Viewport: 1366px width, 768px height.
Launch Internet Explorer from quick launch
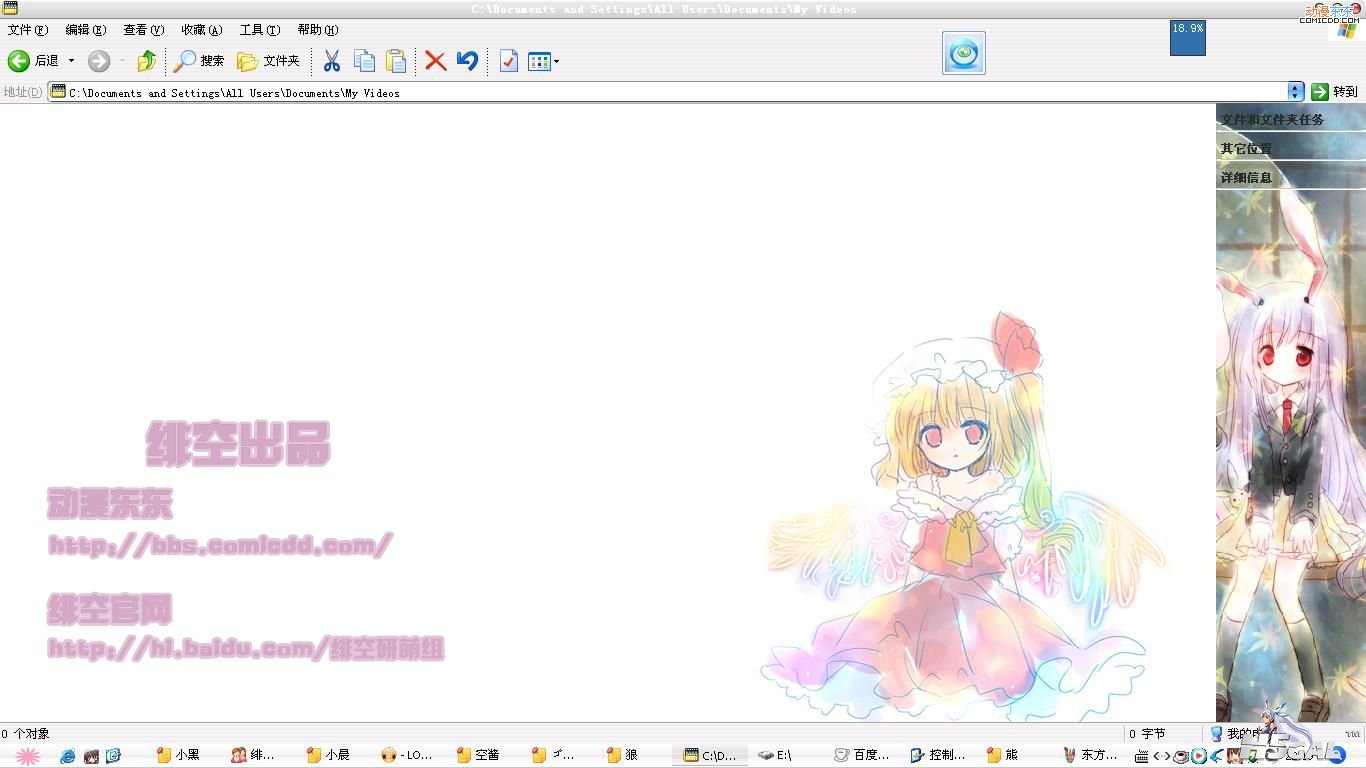pyautogui.click(x=68, y=756)
